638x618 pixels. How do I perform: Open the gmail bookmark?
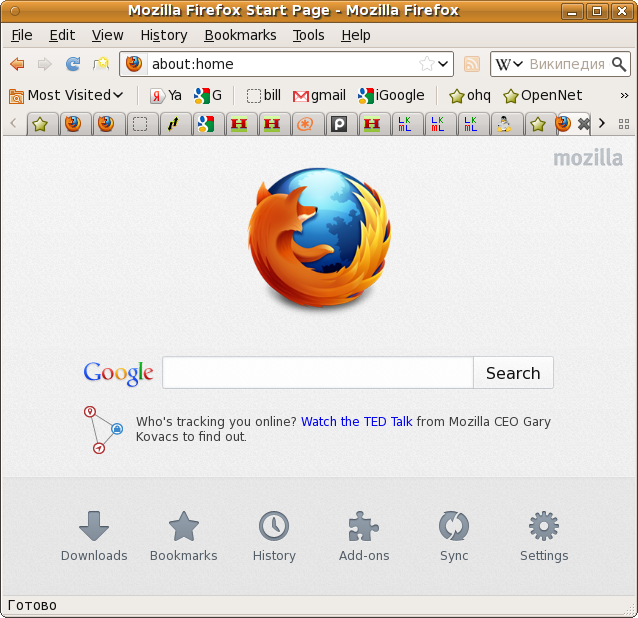click(x=319, y=96)
